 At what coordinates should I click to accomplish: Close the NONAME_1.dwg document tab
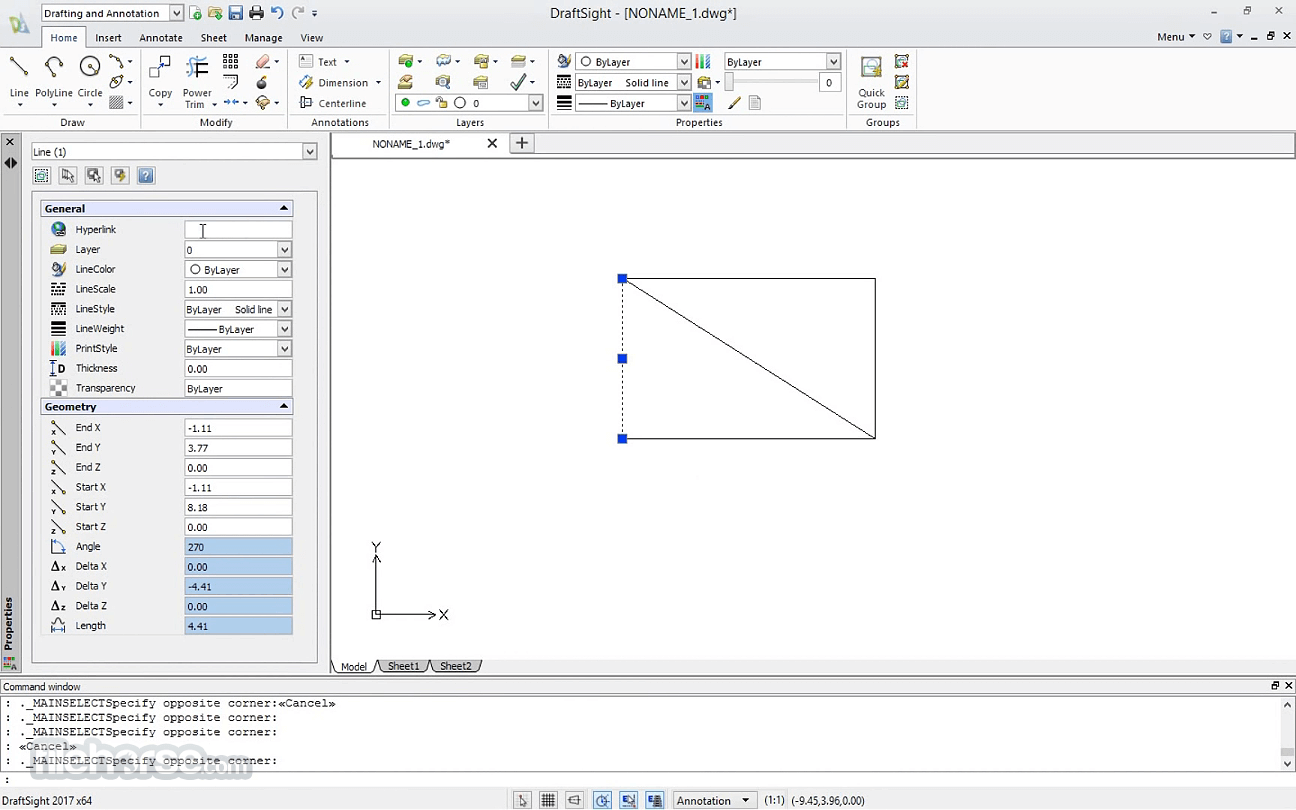(x=492, y=143)
